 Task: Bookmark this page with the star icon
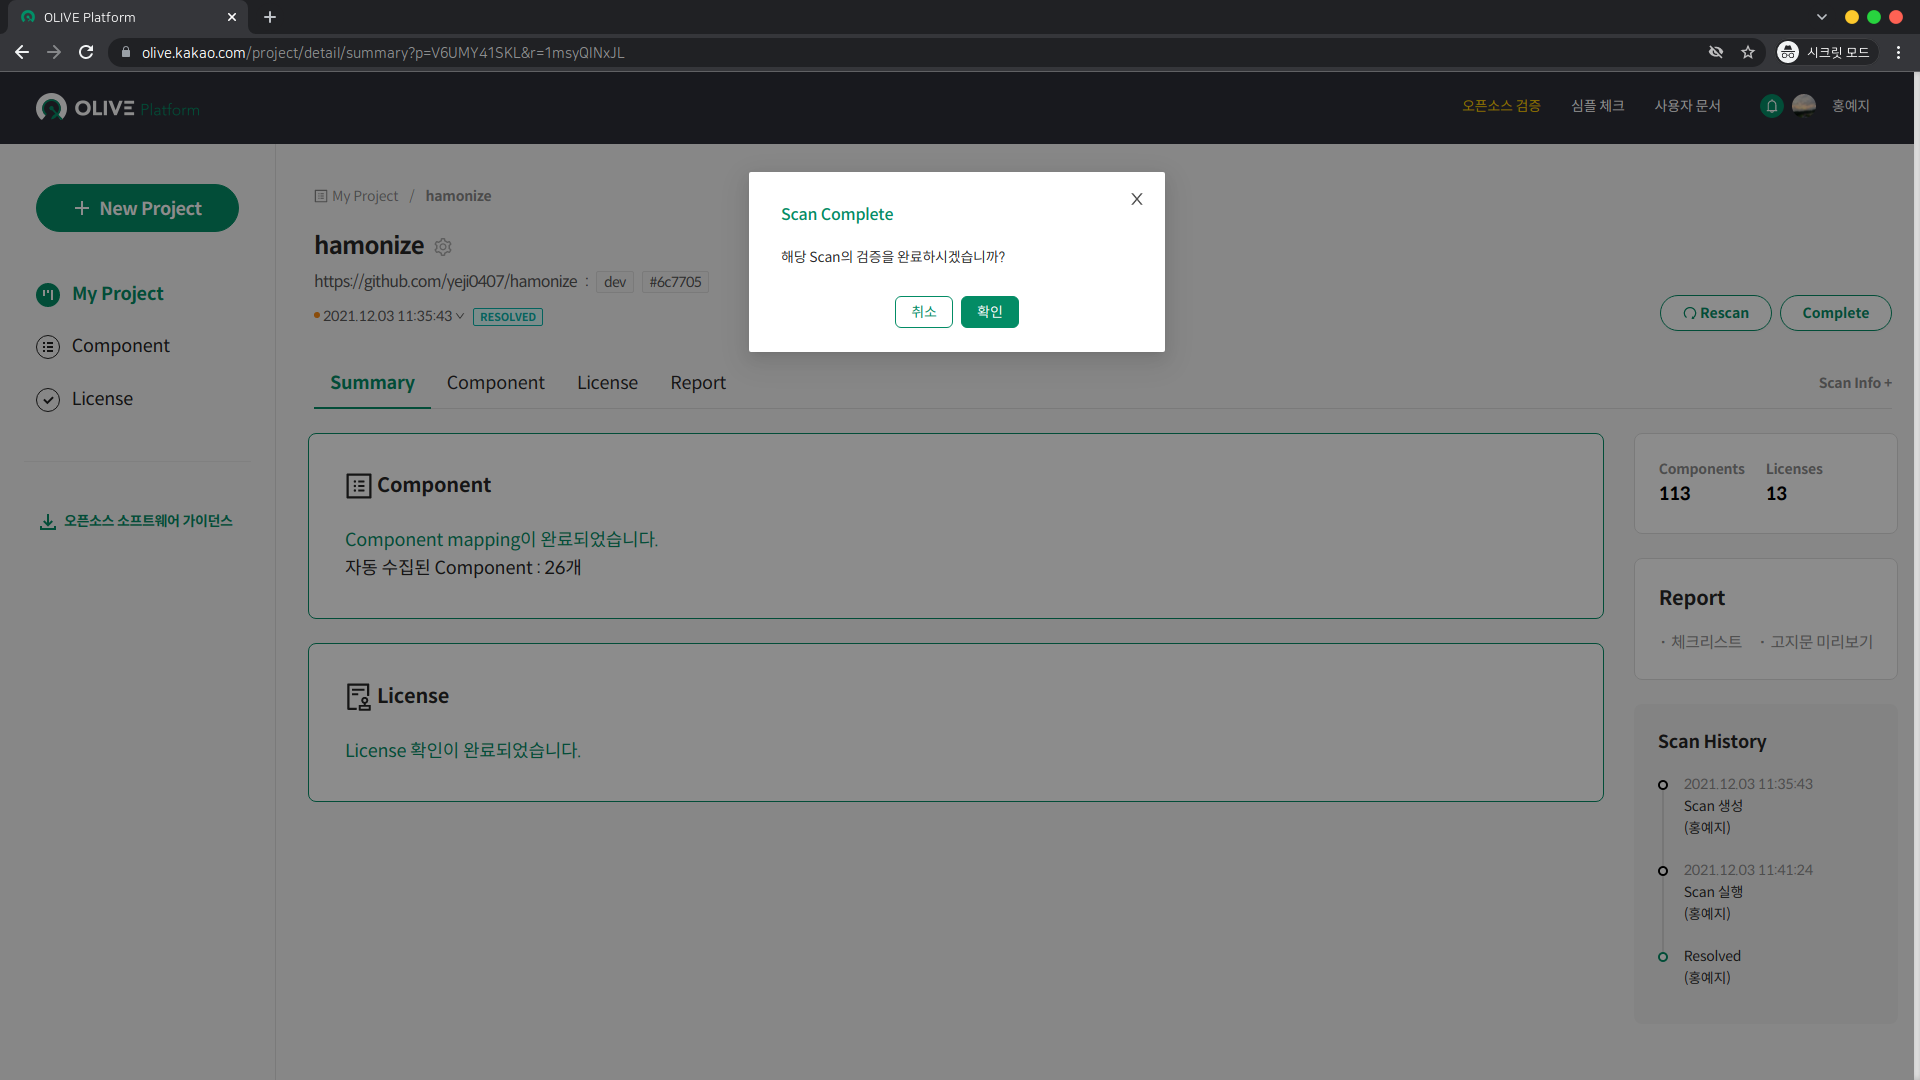coord(1748,52)
